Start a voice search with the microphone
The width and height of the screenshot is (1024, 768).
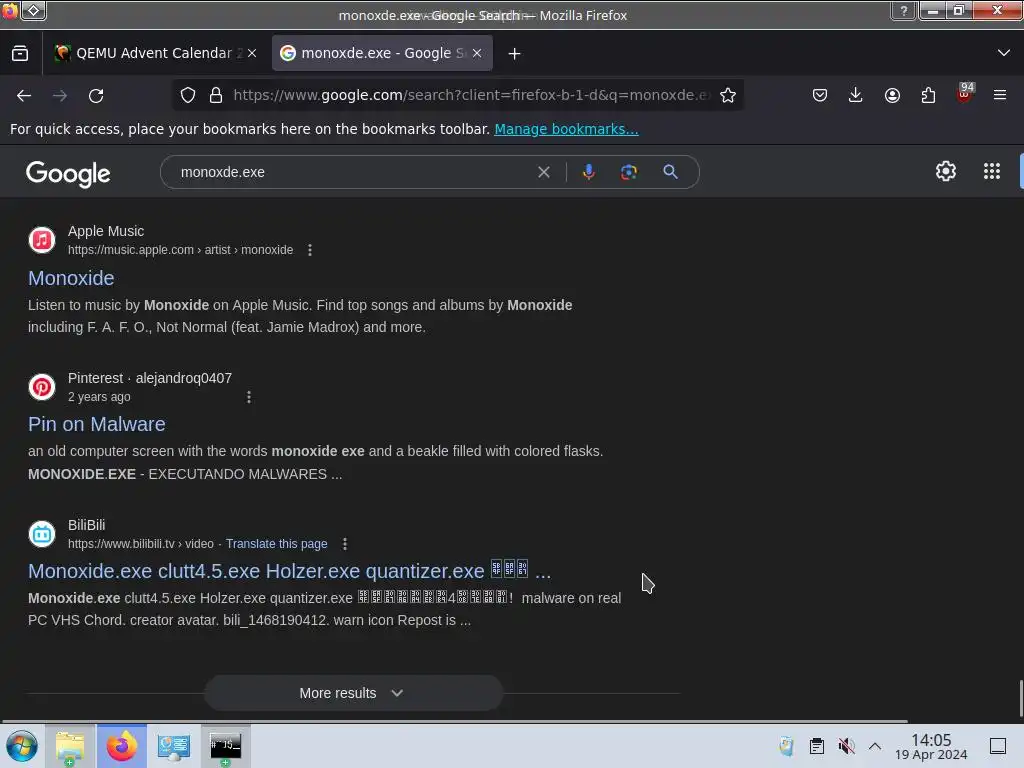coord(588,172)
